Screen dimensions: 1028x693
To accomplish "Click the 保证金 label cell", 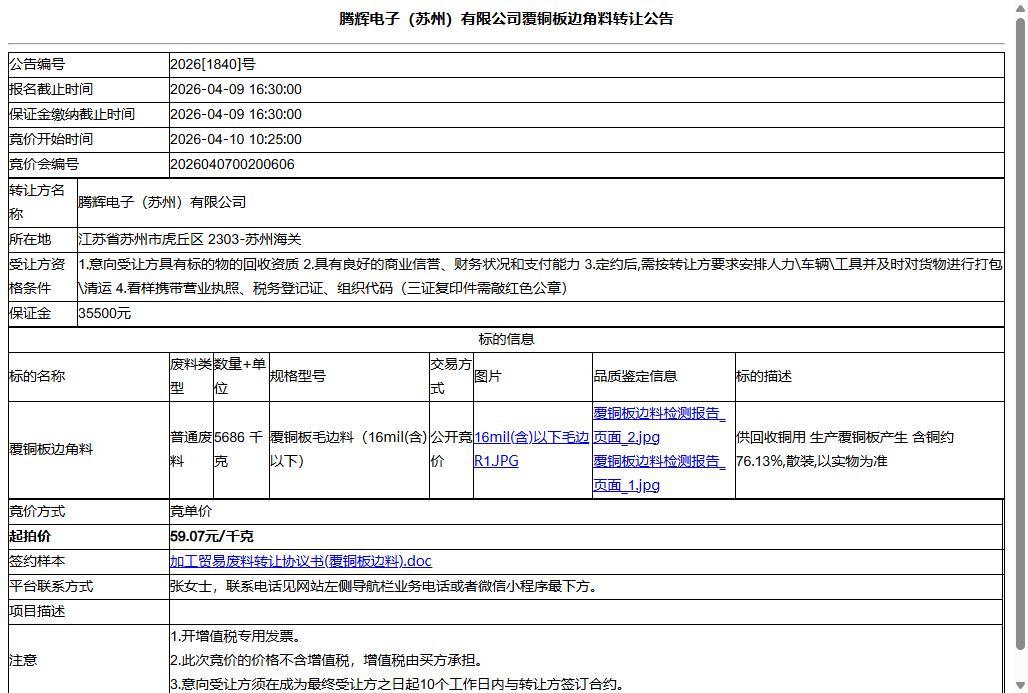I will click(43, 313).
